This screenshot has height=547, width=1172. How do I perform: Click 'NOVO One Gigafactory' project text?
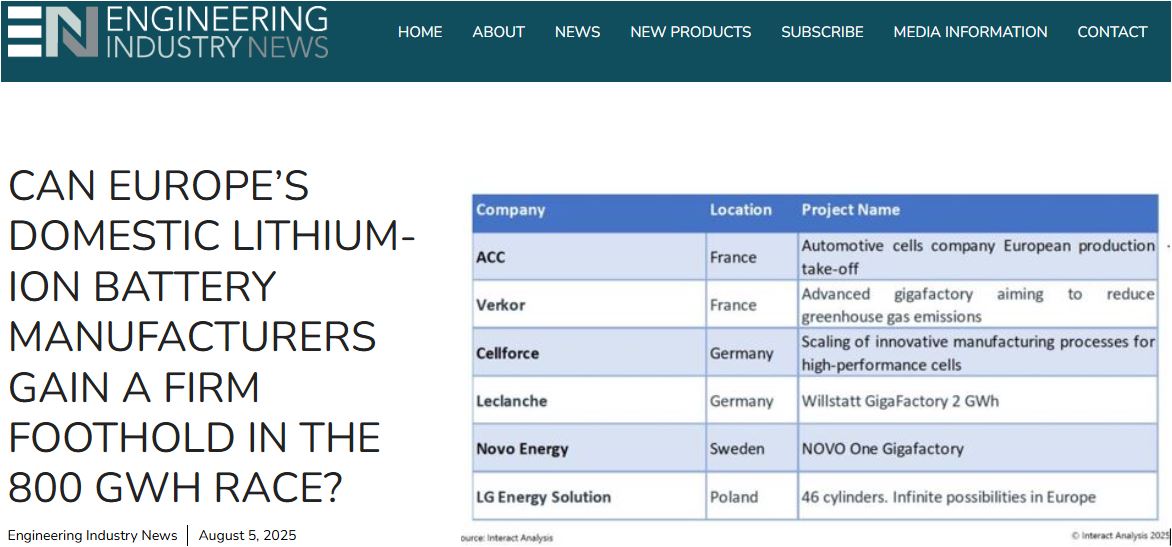(882, 448)
